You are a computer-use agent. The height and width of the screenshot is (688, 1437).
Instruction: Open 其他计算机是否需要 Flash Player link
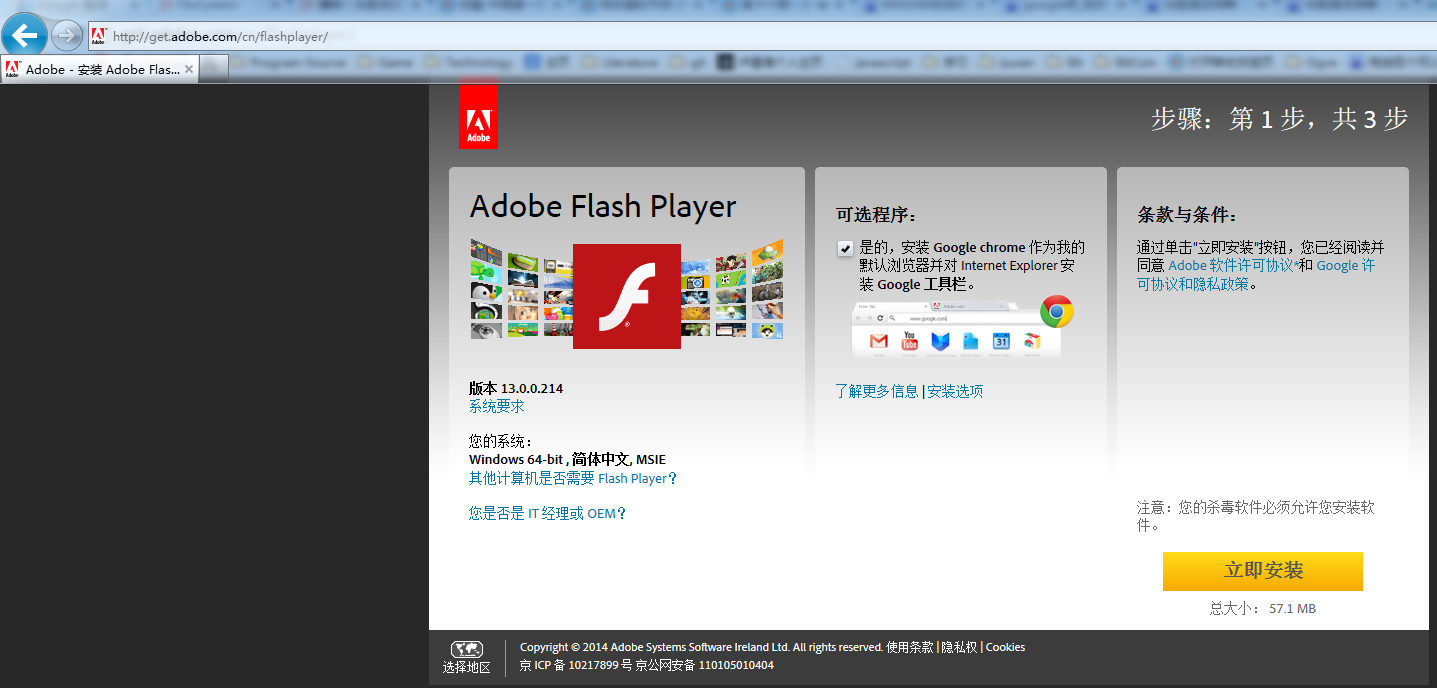click(573, 478)
